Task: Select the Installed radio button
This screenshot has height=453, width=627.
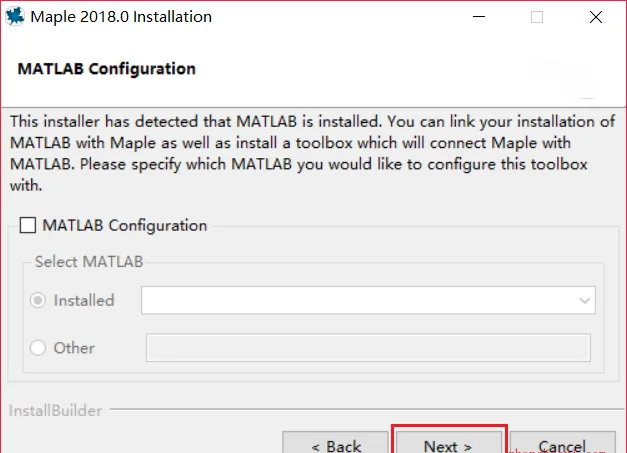Action: pos(38,300)
